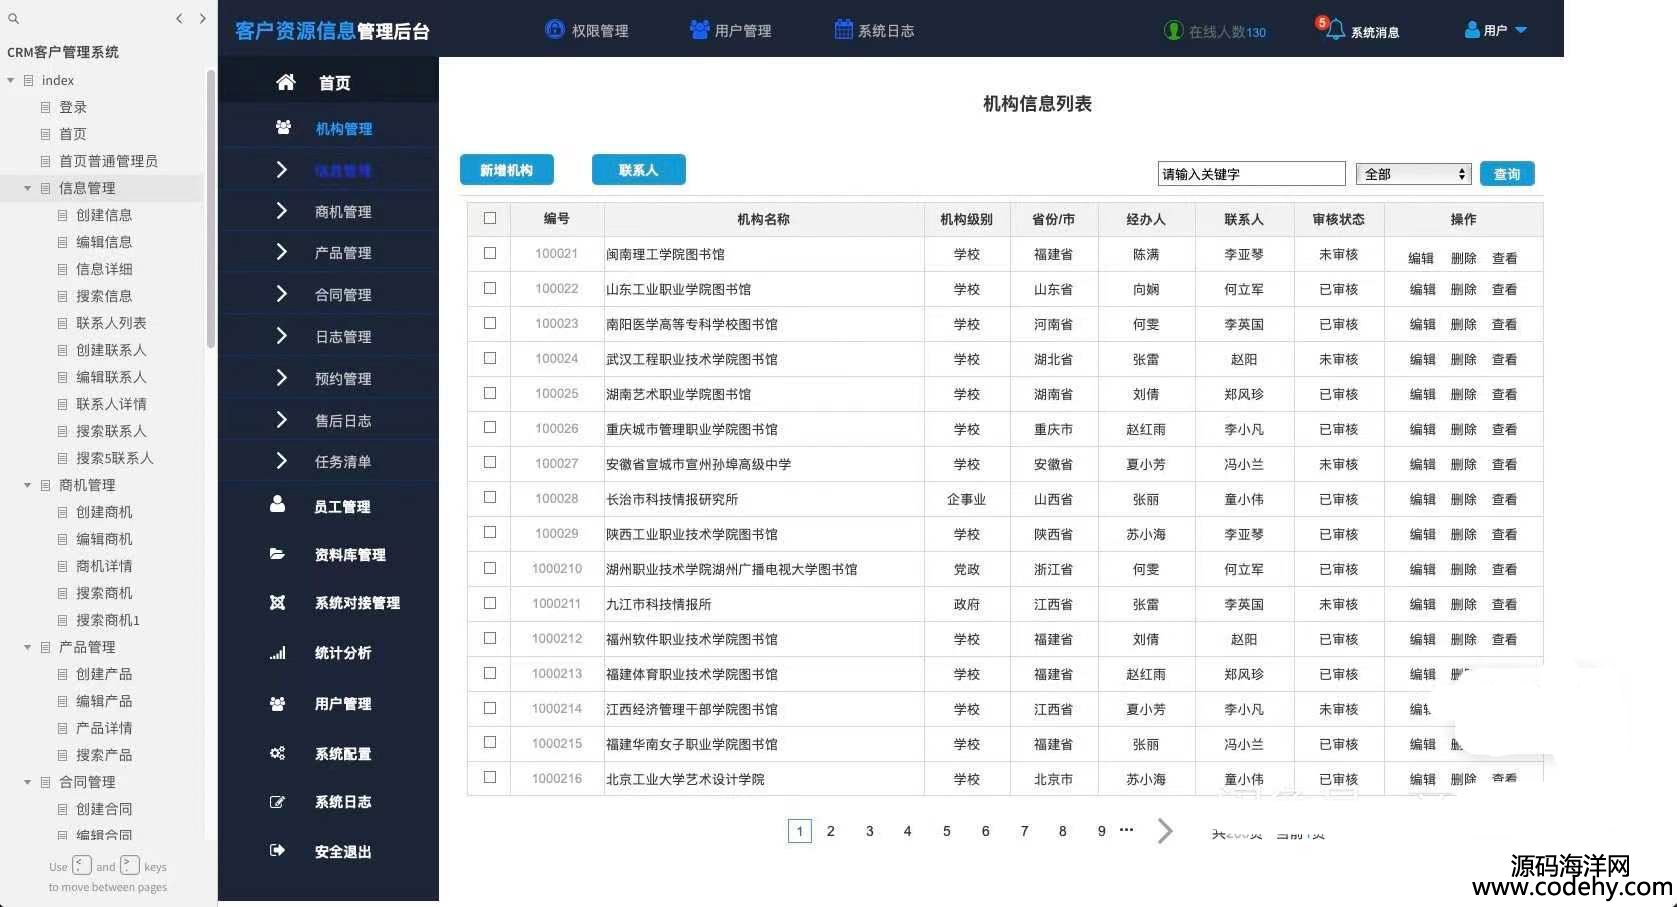Click the outline panel vertical scrollbar
This screenshot has width=1677, height=907.
click(210, 210)
